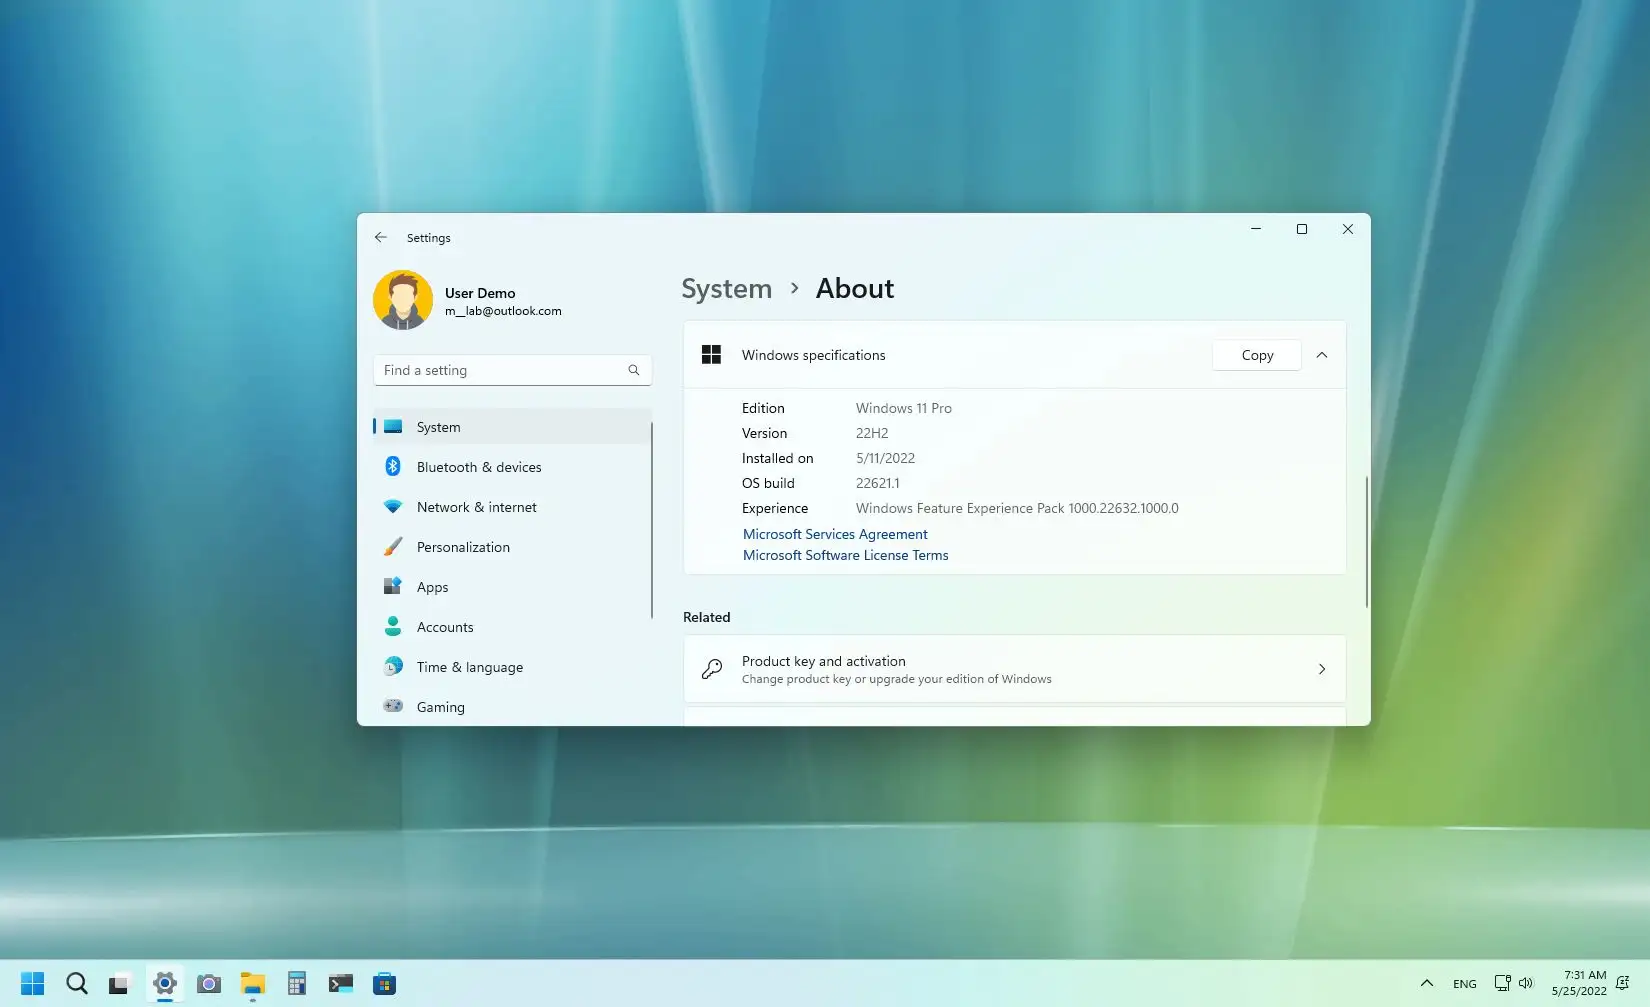Click the chevron on Product key and activation
The image size is (1650, 1007).
1322,669
